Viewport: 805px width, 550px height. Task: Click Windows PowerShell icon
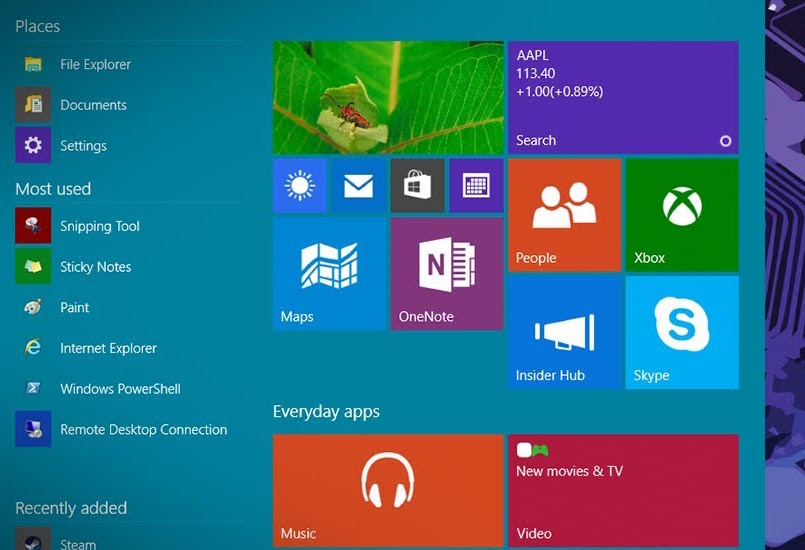pyautogui.click(x=33, y=388)
